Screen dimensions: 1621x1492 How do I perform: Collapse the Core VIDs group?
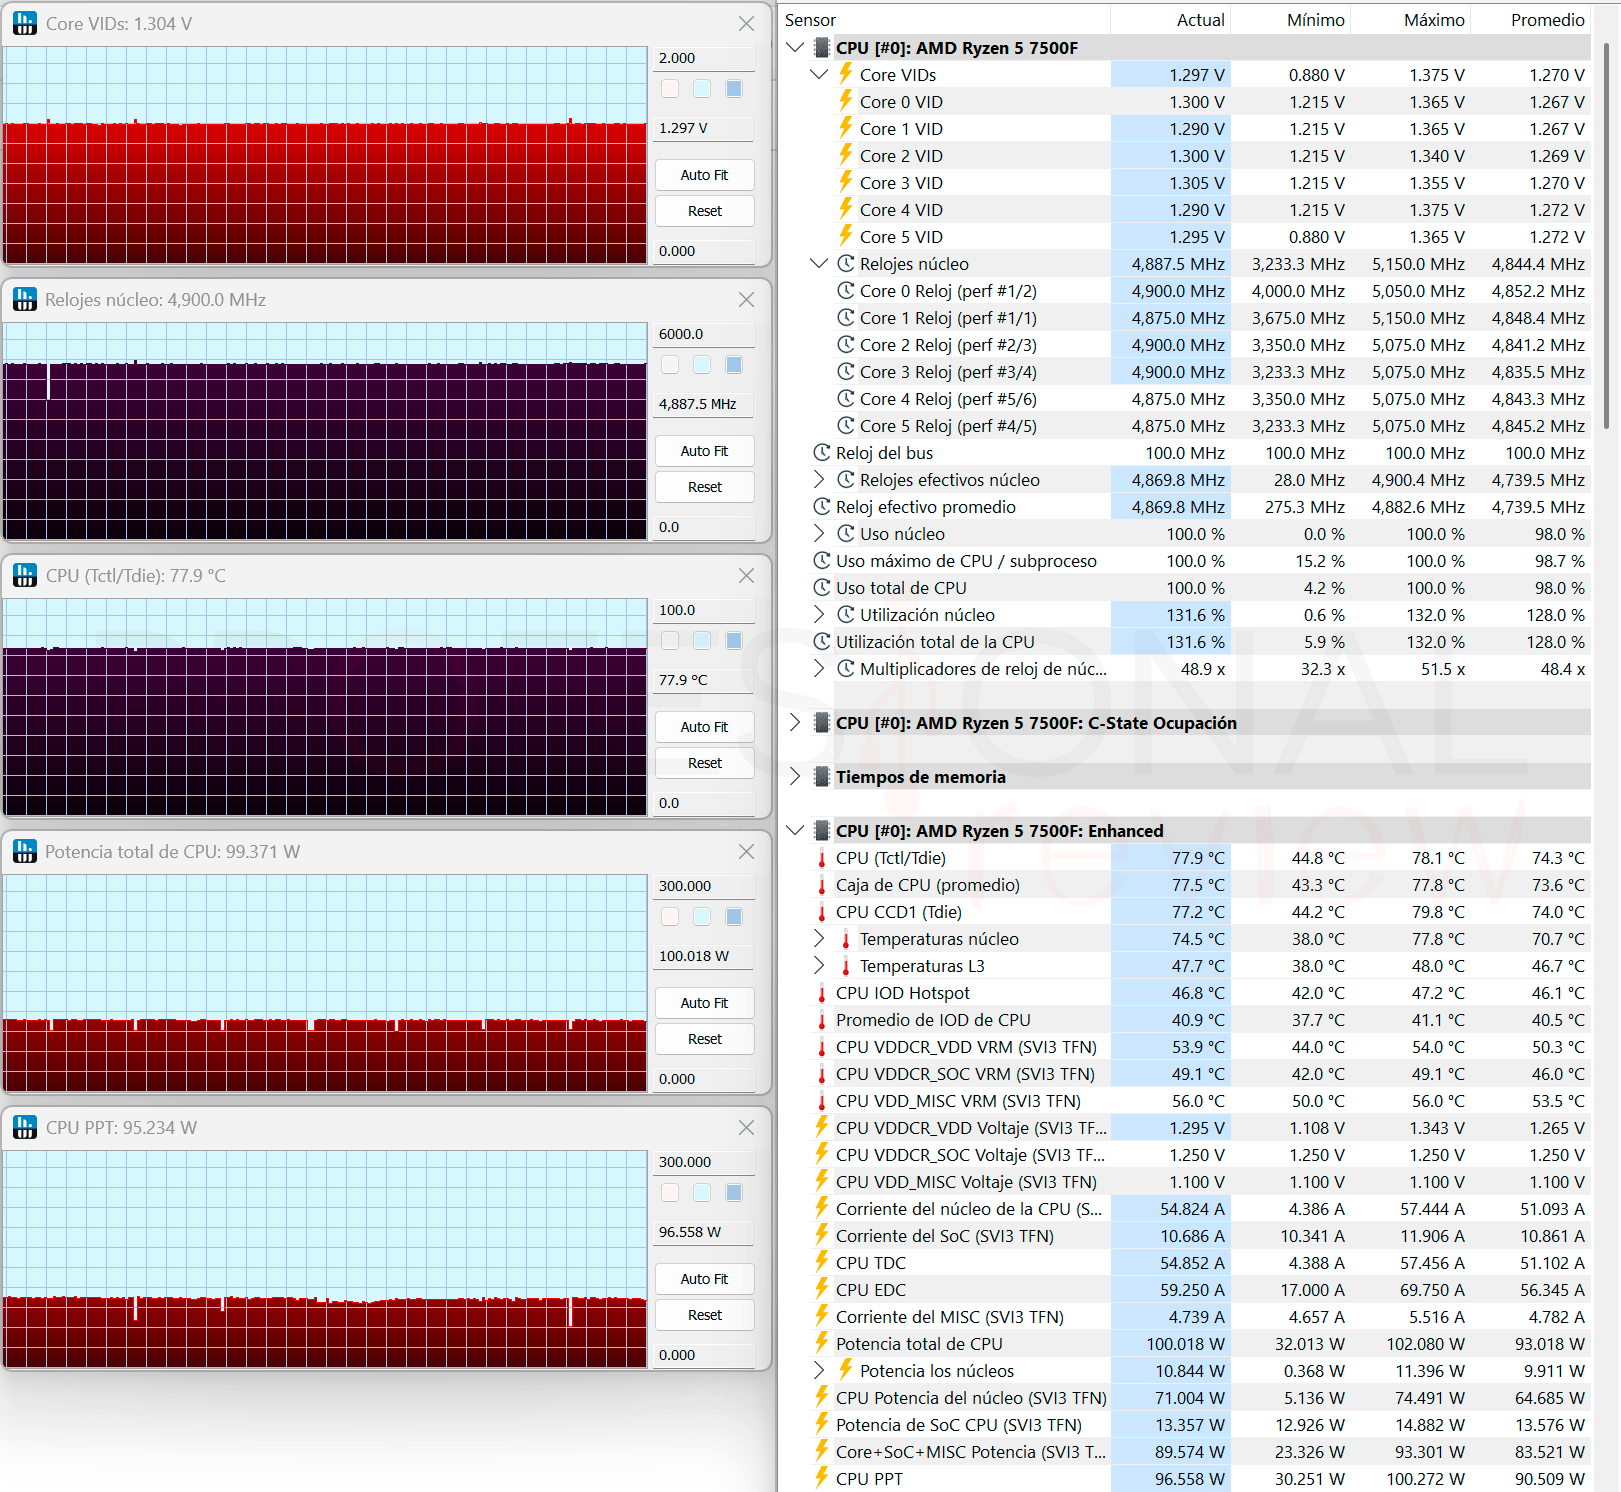click(x=819, y=74)
